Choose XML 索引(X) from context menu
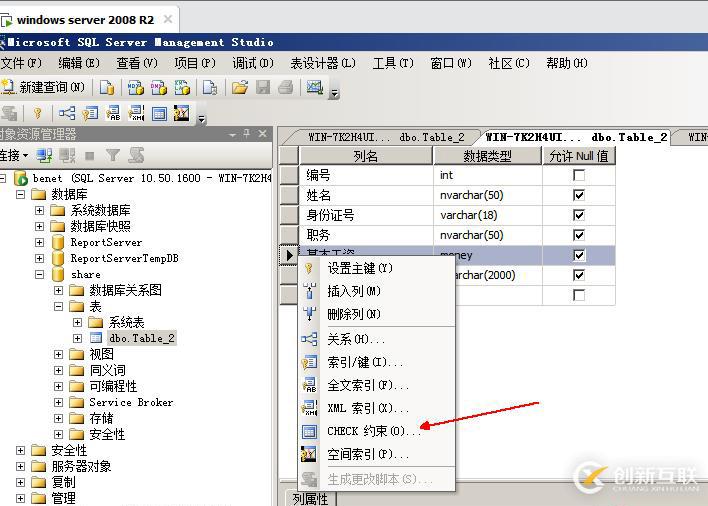 [x=376, y=408]
